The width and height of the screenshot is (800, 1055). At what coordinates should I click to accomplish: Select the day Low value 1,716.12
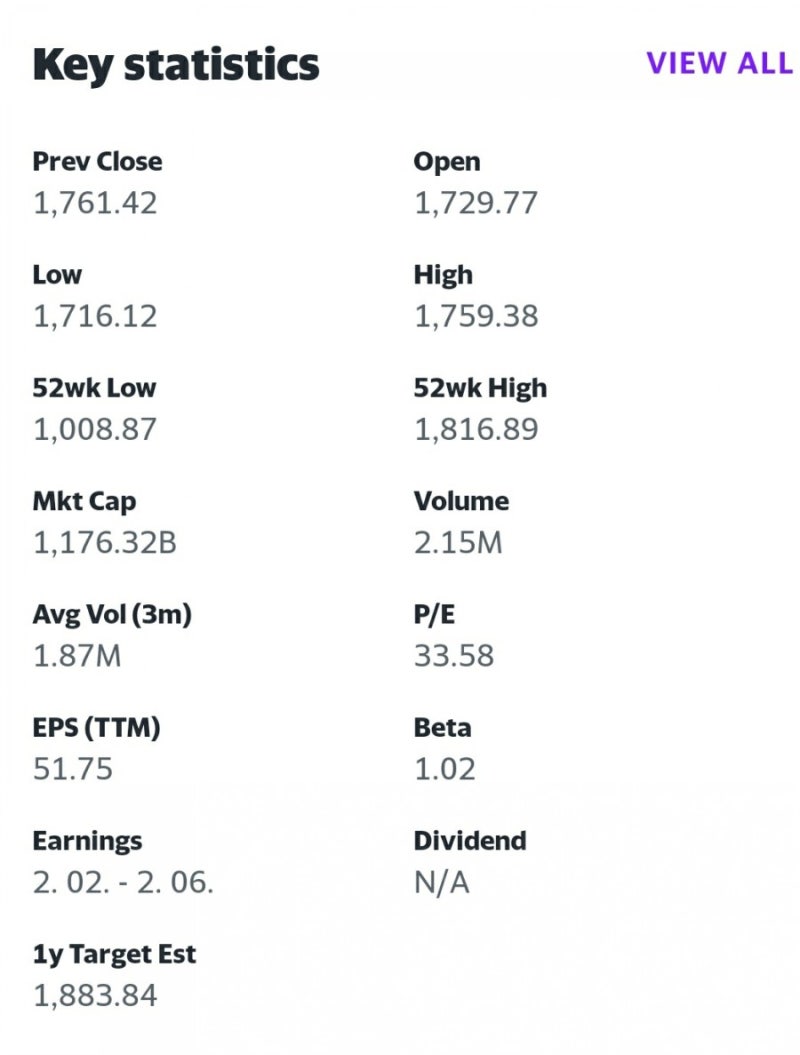tap(95, 316)
